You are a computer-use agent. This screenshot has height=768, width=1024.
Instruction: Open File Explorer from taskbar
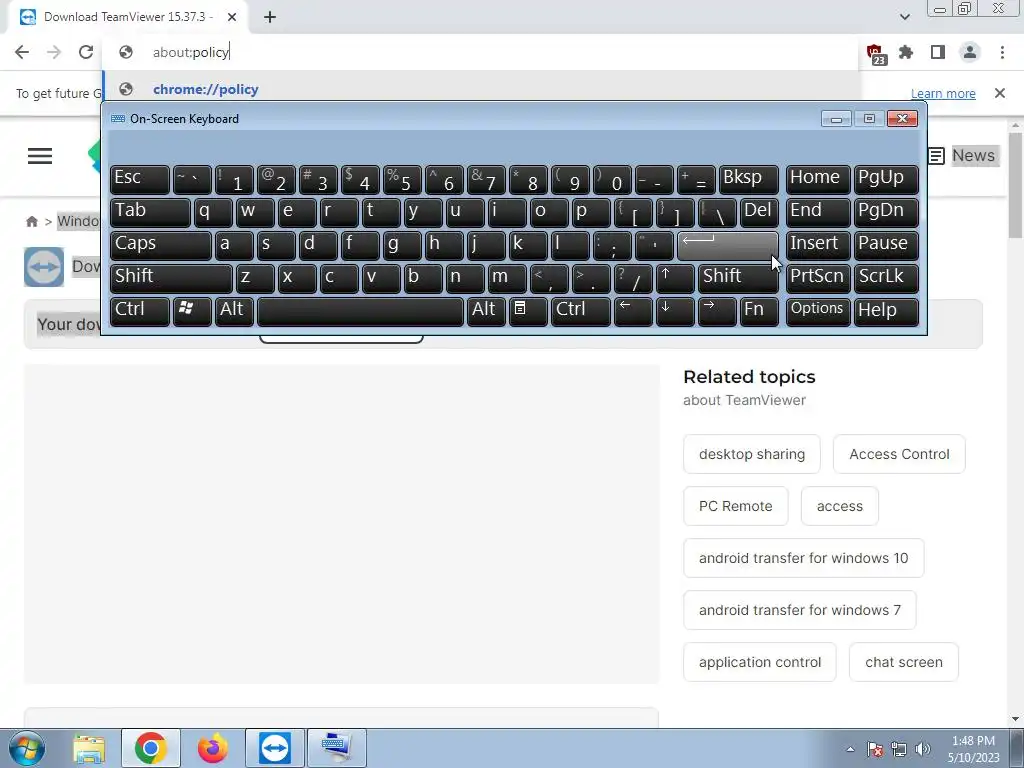tap(89, 748)
